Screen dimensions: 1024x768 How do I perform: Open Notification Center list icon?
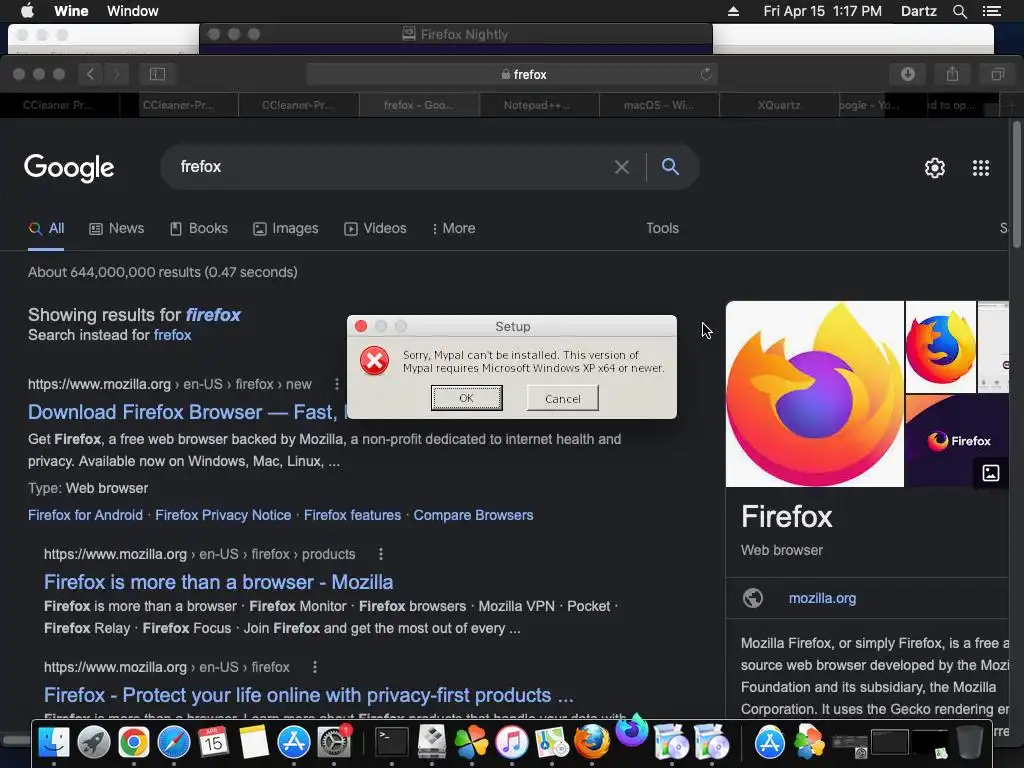991,11
